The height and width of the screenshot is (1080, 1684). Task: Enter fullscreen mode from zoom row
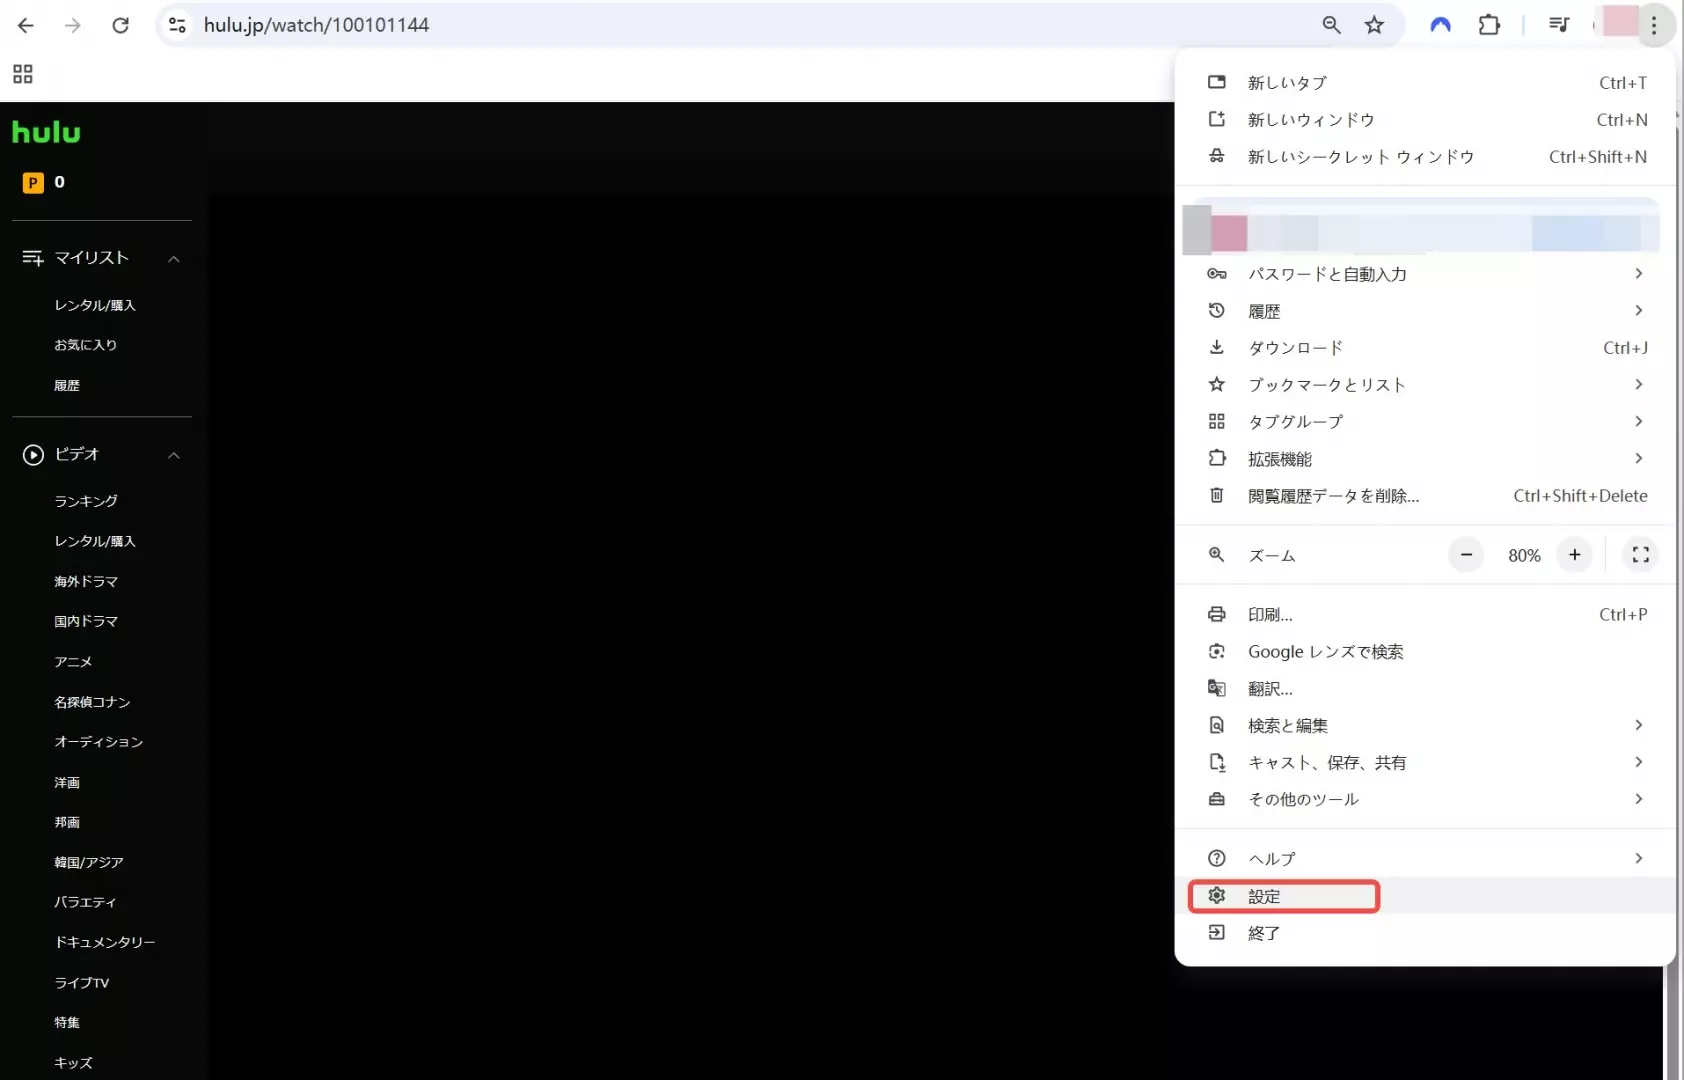click(1640, 555)
